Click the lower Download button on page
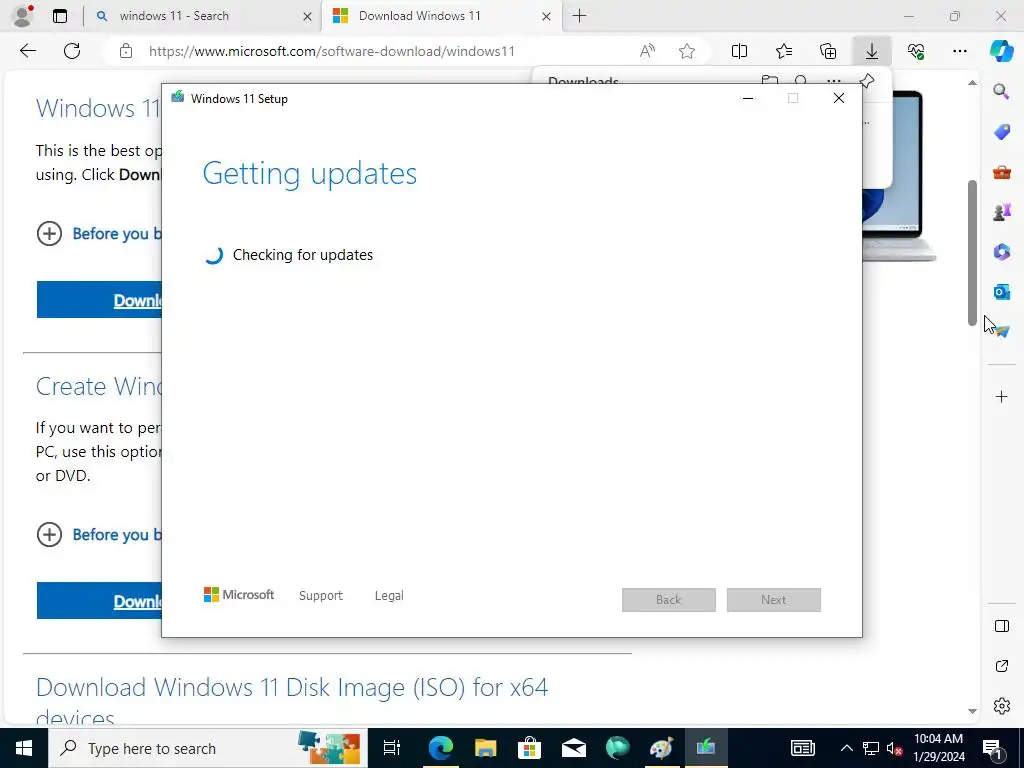 (x=99, y=601)
